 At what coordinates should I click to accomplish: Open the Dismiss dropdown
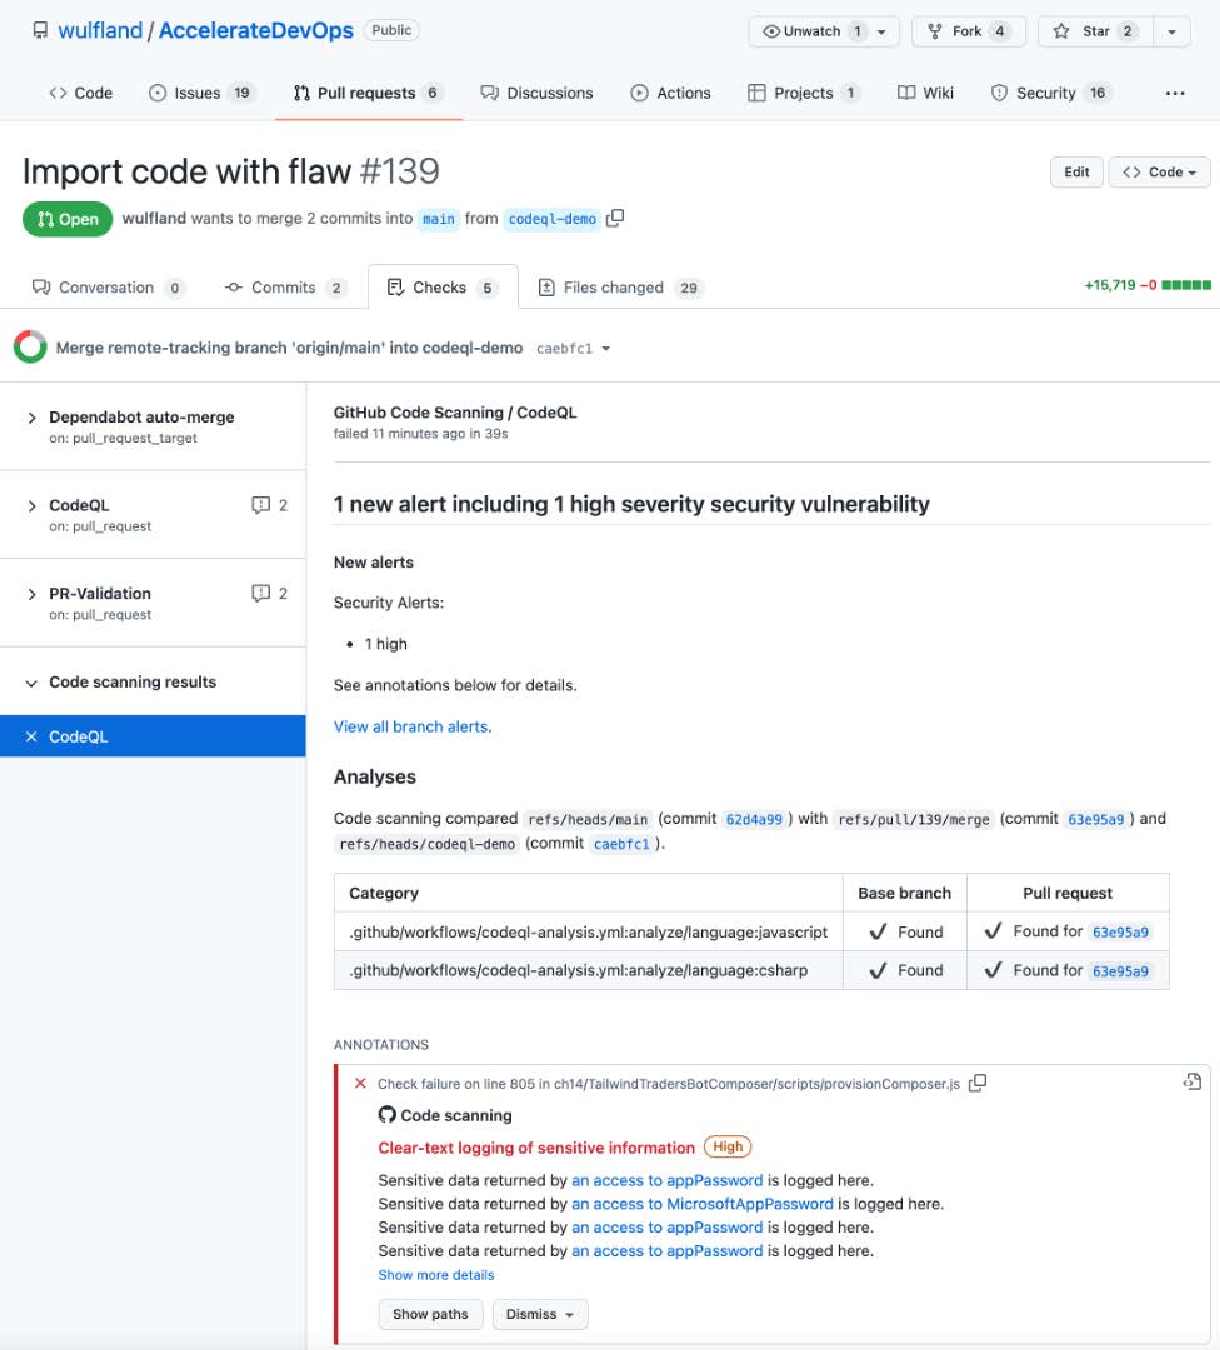(x=540, y=1314)
